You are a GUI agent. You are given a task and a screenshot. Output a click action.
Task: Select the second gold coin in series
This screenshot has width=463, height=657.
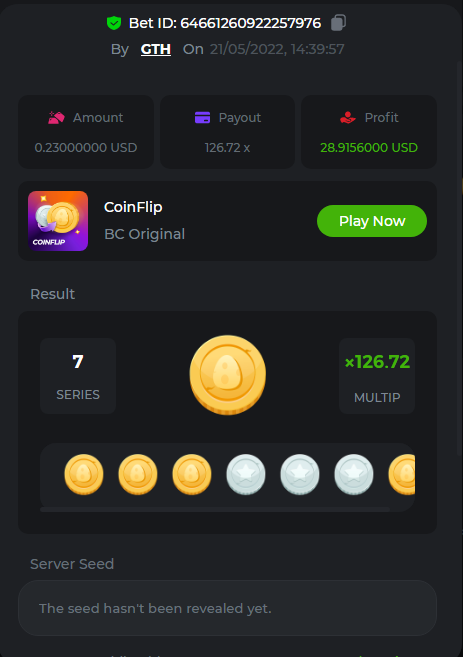(x=138, y=474)
